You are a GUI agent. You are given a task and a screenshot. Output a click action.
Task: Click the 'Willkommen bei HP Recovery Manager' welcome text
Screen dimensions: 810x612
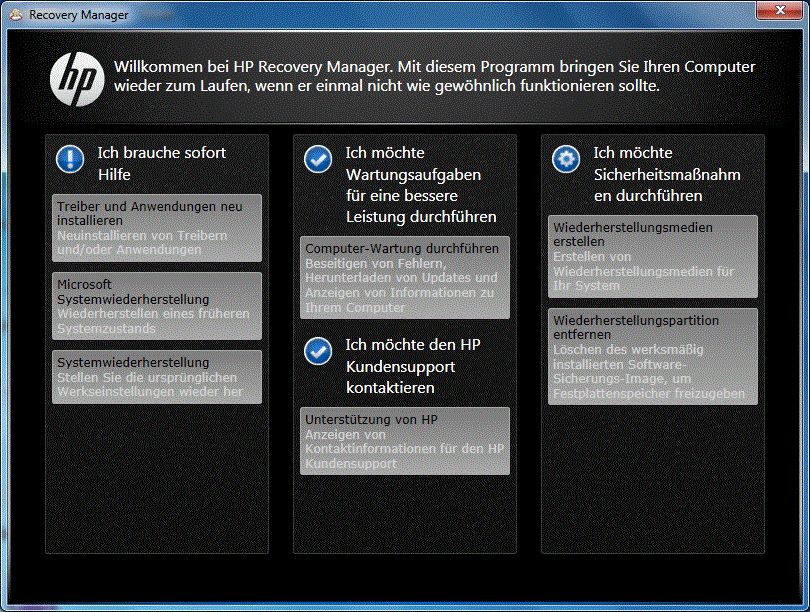(x=434, y=76)
